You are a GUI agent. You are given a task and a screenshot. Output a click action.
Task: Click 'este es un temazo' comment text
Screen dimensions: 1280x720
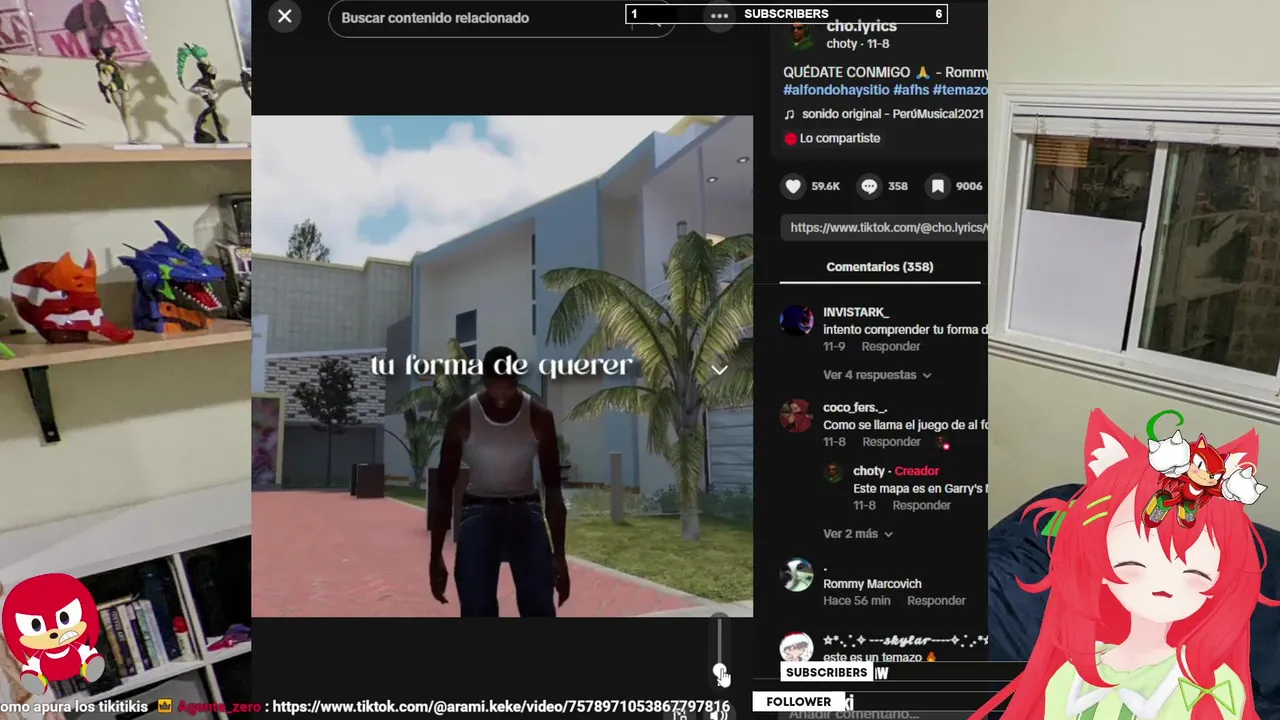tap(880, 657)
